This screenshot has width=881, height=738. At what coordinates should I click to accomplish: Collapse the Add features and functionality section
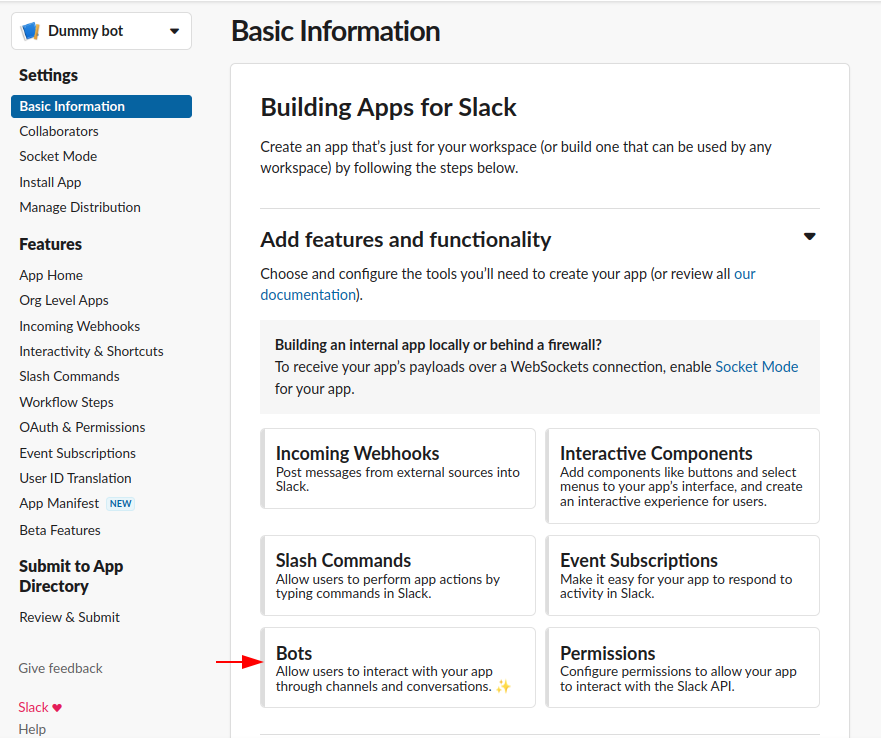click(x=809, y=237)
